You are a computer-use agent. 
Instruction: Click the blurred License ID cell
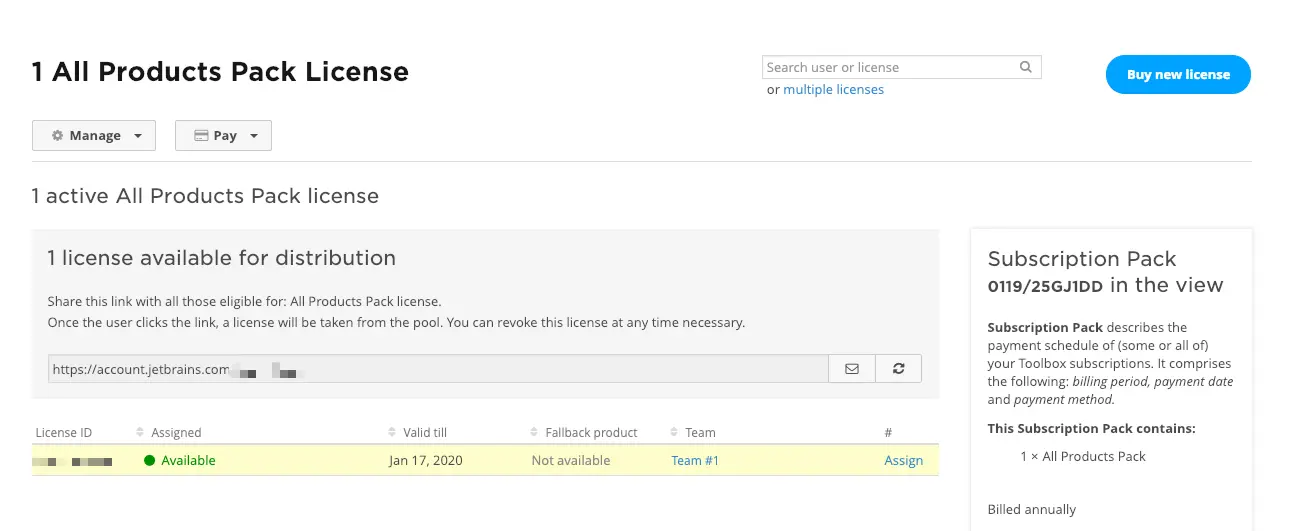[x=72, y=461]
